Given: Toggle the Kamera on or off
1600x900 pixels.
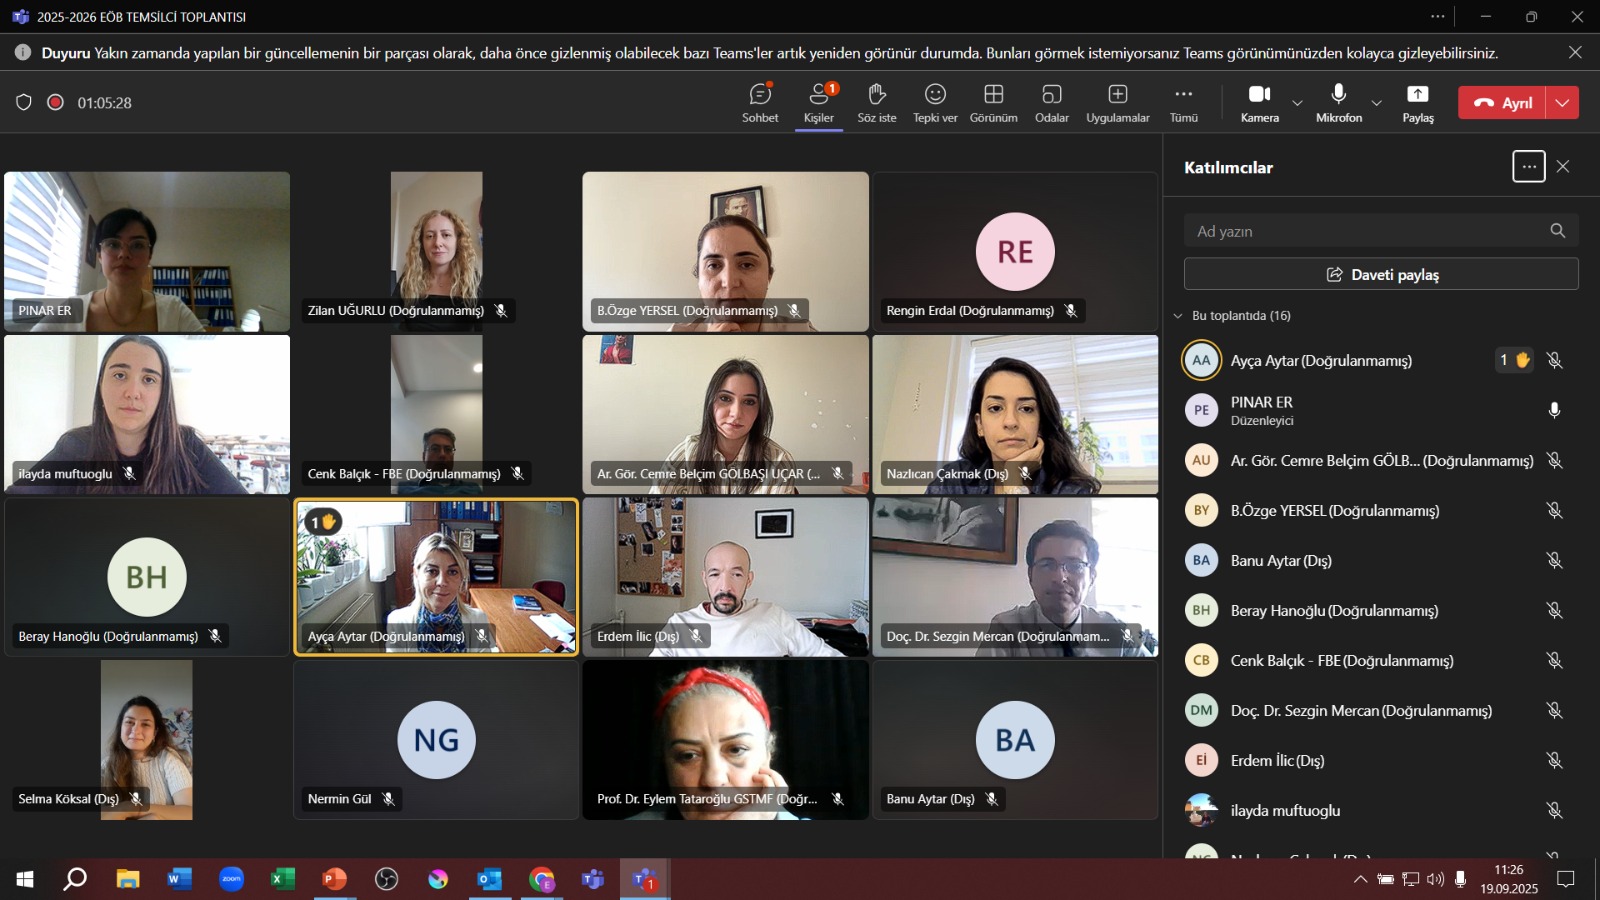Looking at the screenshot, I should [x=1259, y=102].
